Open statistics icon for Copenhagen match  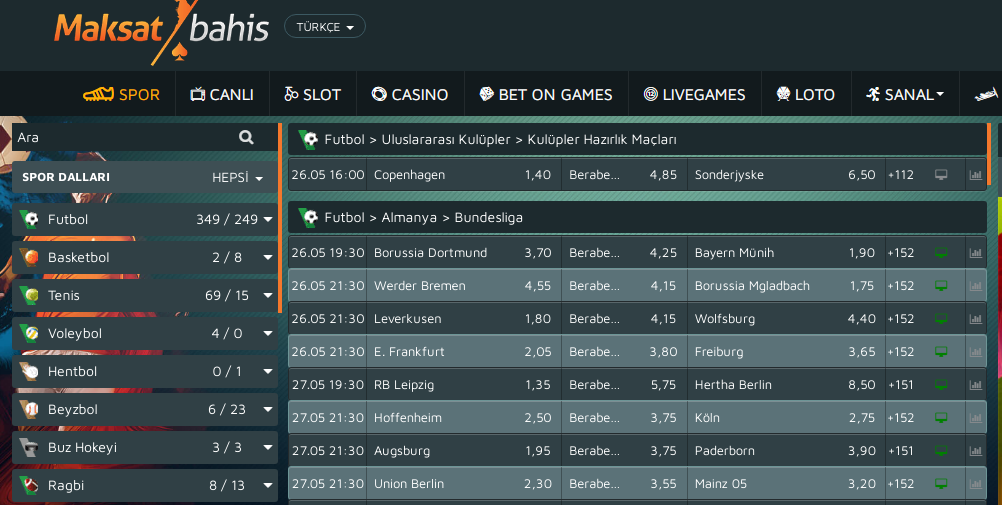pyautogui.click(x=975, y=175)
